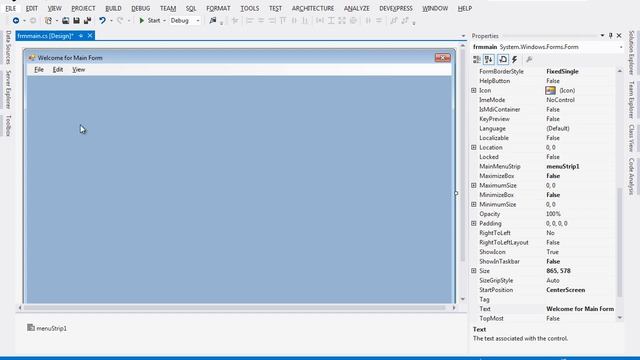Open the Team Explorer side tab

631,100
